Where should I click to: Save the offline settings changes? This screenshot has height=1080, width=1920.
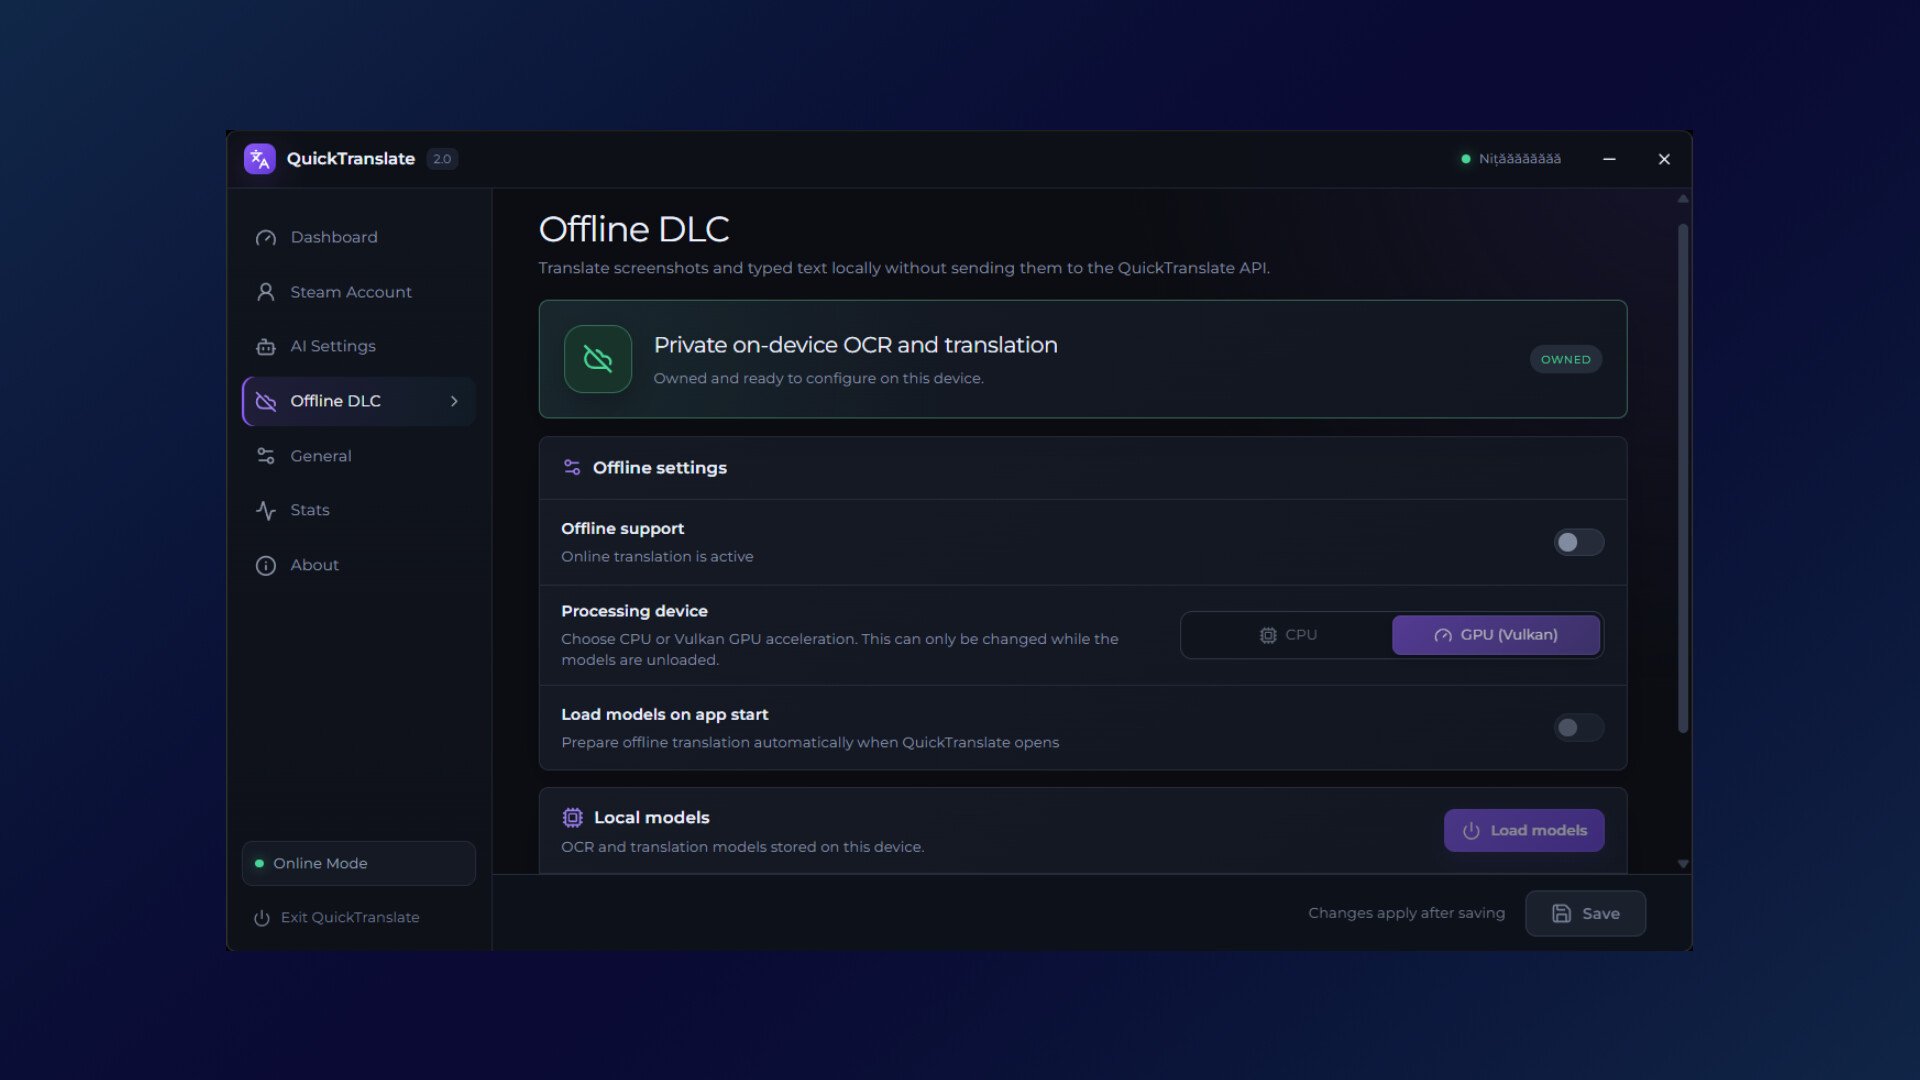coord(1585,913)
